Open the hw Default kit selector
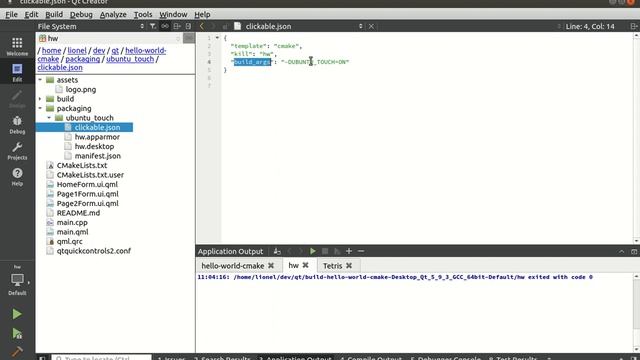 point(17,280)
